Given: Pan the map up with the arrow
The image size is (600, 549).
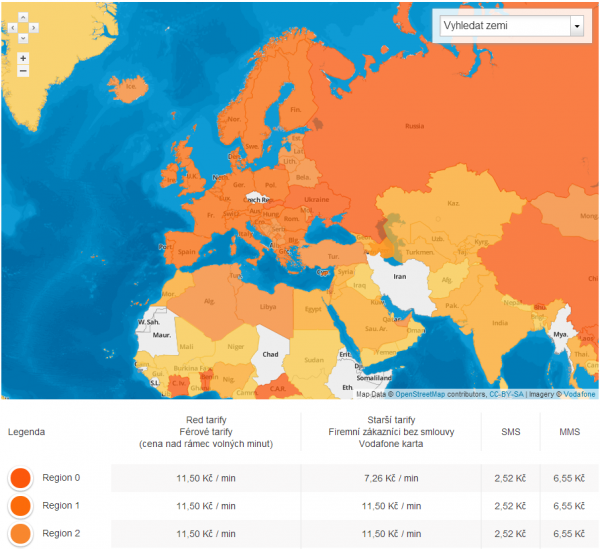Looking at the screenshot, I should coord(23,17).
